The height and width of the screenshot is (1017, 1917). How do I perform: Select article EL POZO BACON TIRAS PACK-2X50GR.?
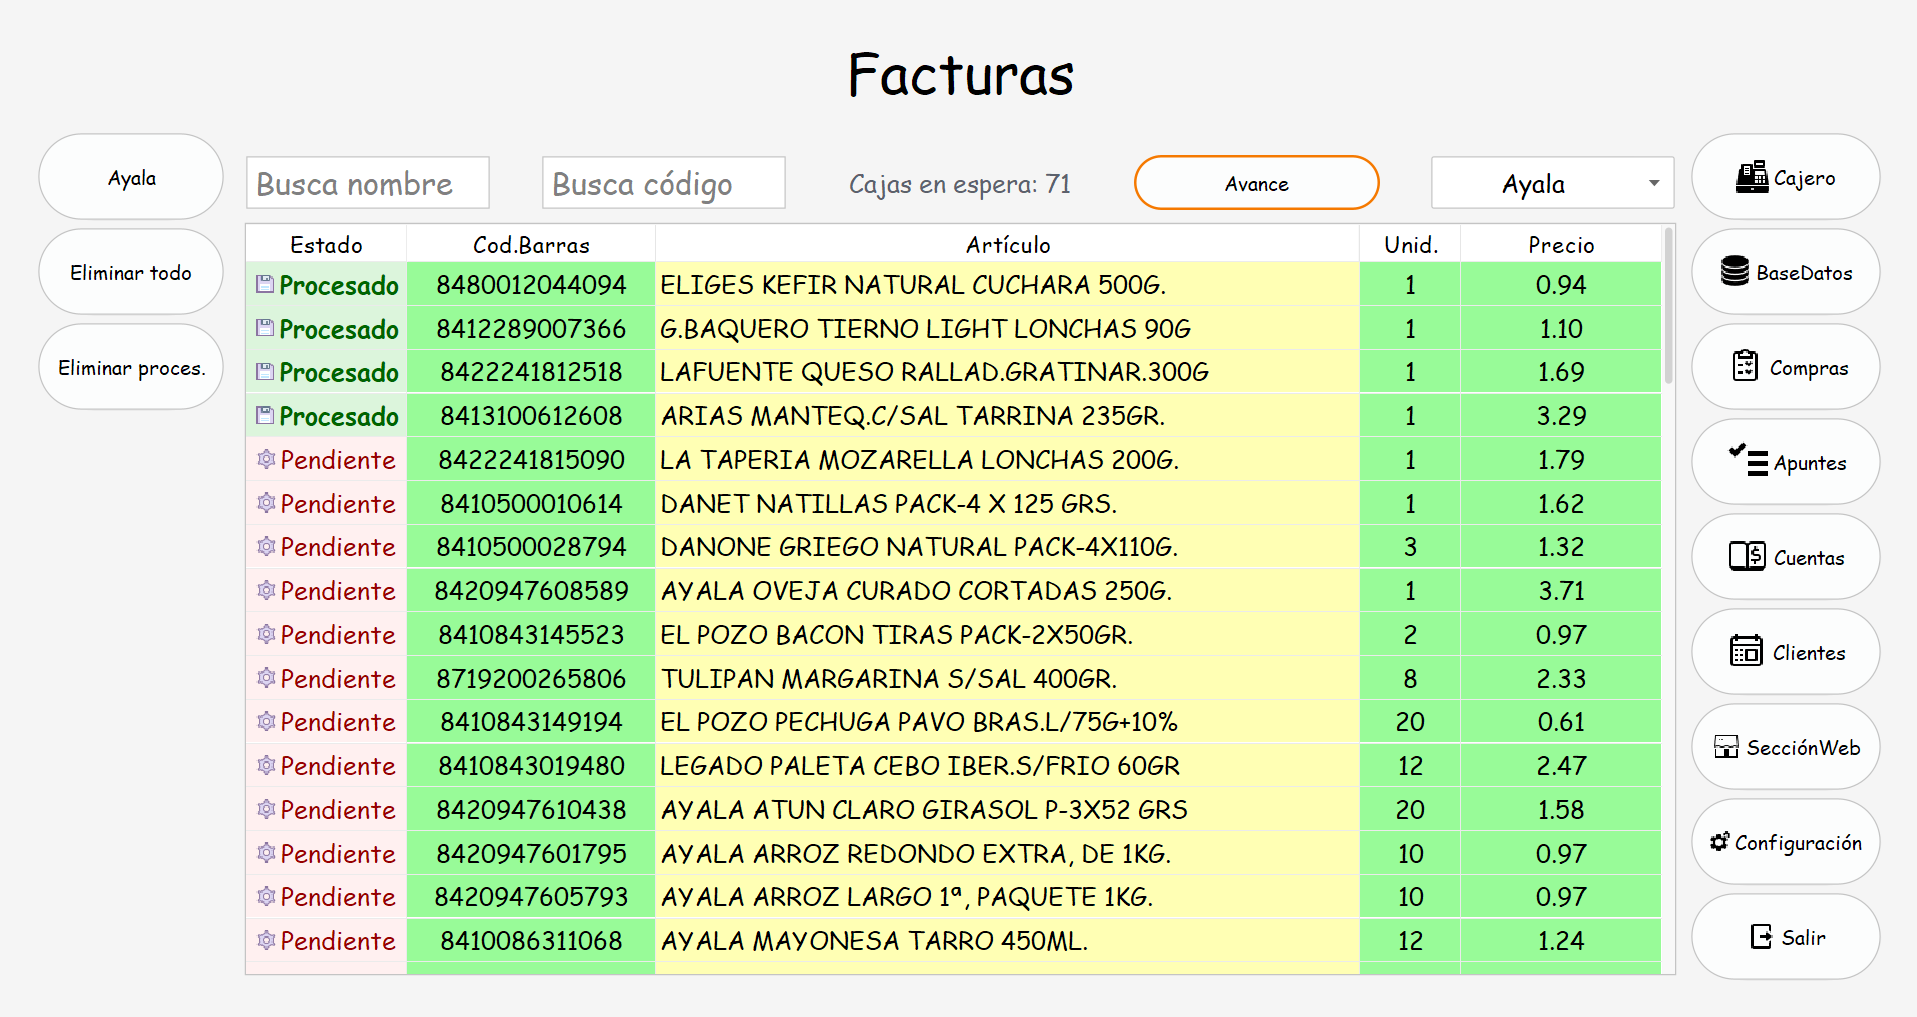coord(1008,635)
